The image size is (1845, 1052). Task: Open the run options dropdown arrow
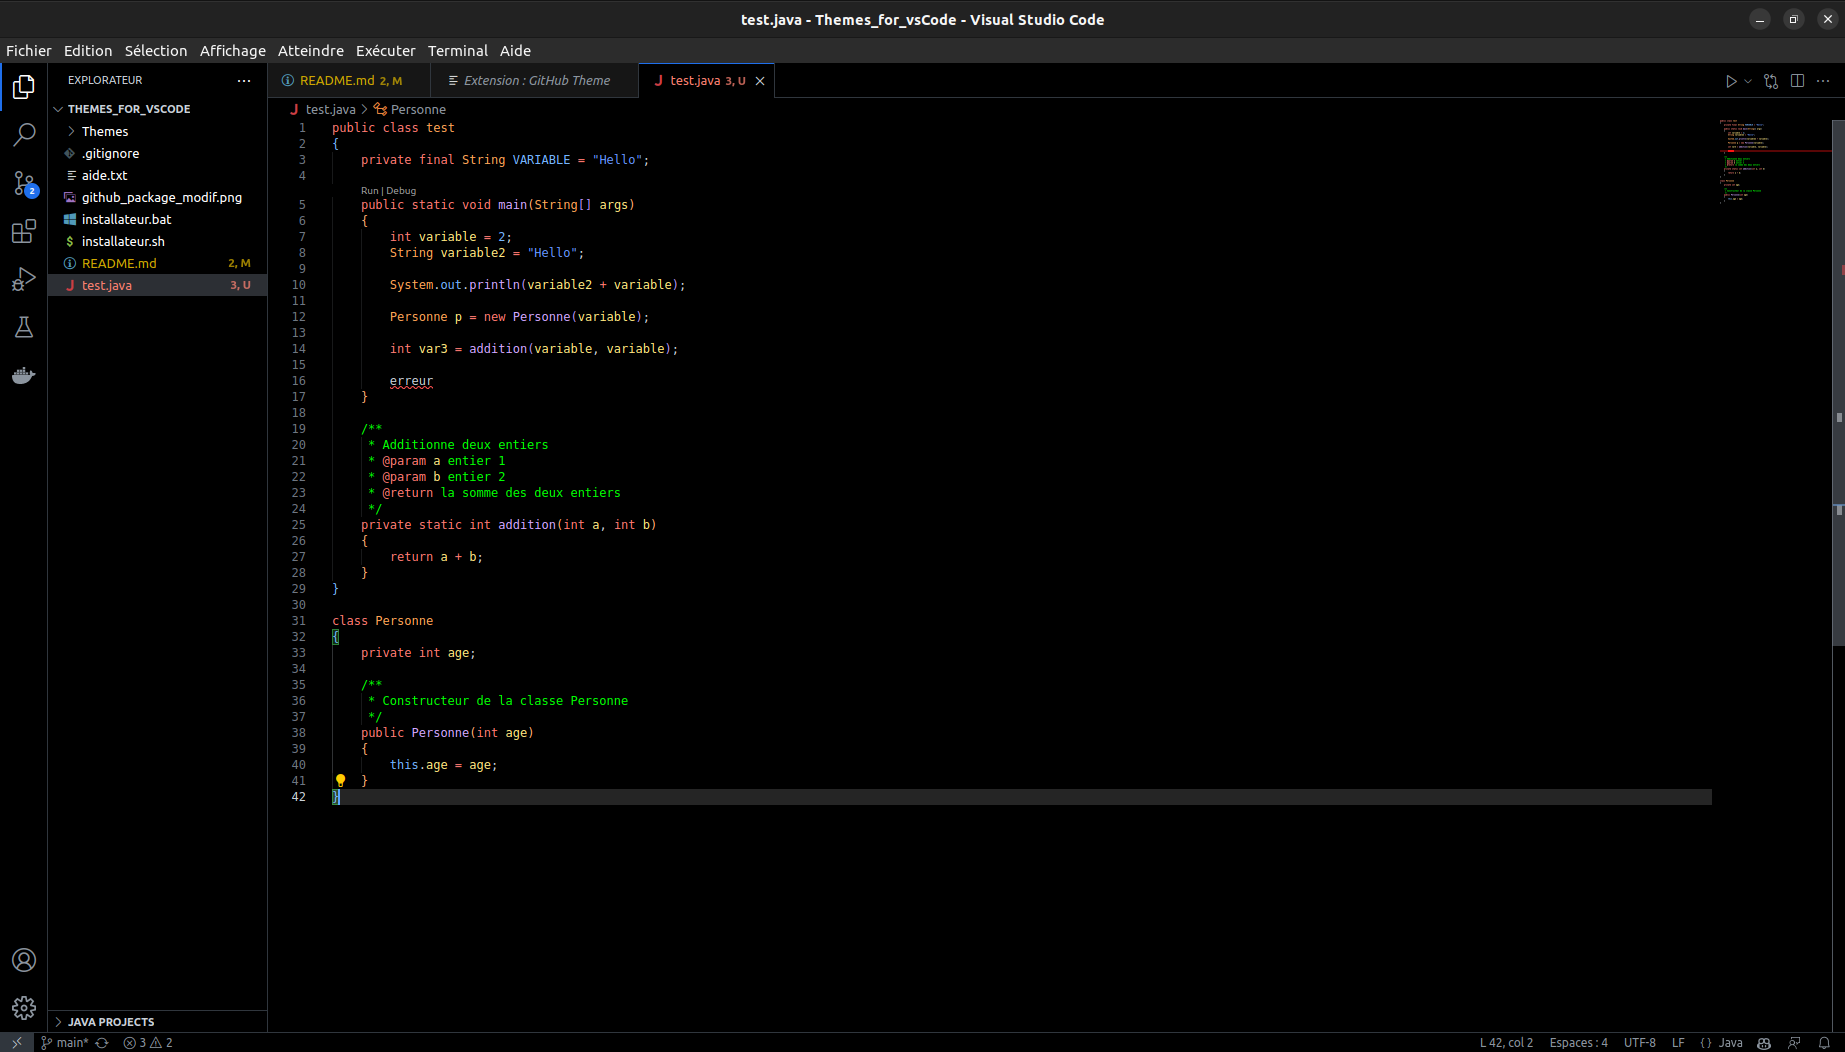[x=1748, y=81]
